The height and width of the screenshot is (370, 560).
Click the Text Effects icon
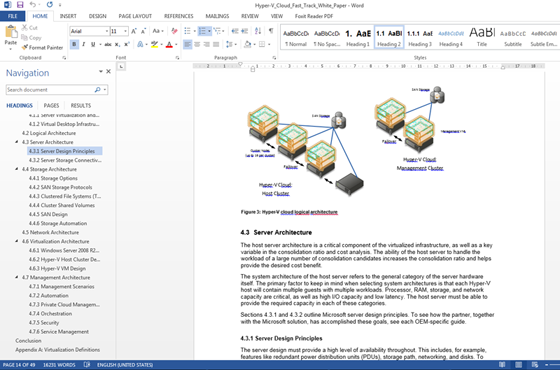pos(140,44)
